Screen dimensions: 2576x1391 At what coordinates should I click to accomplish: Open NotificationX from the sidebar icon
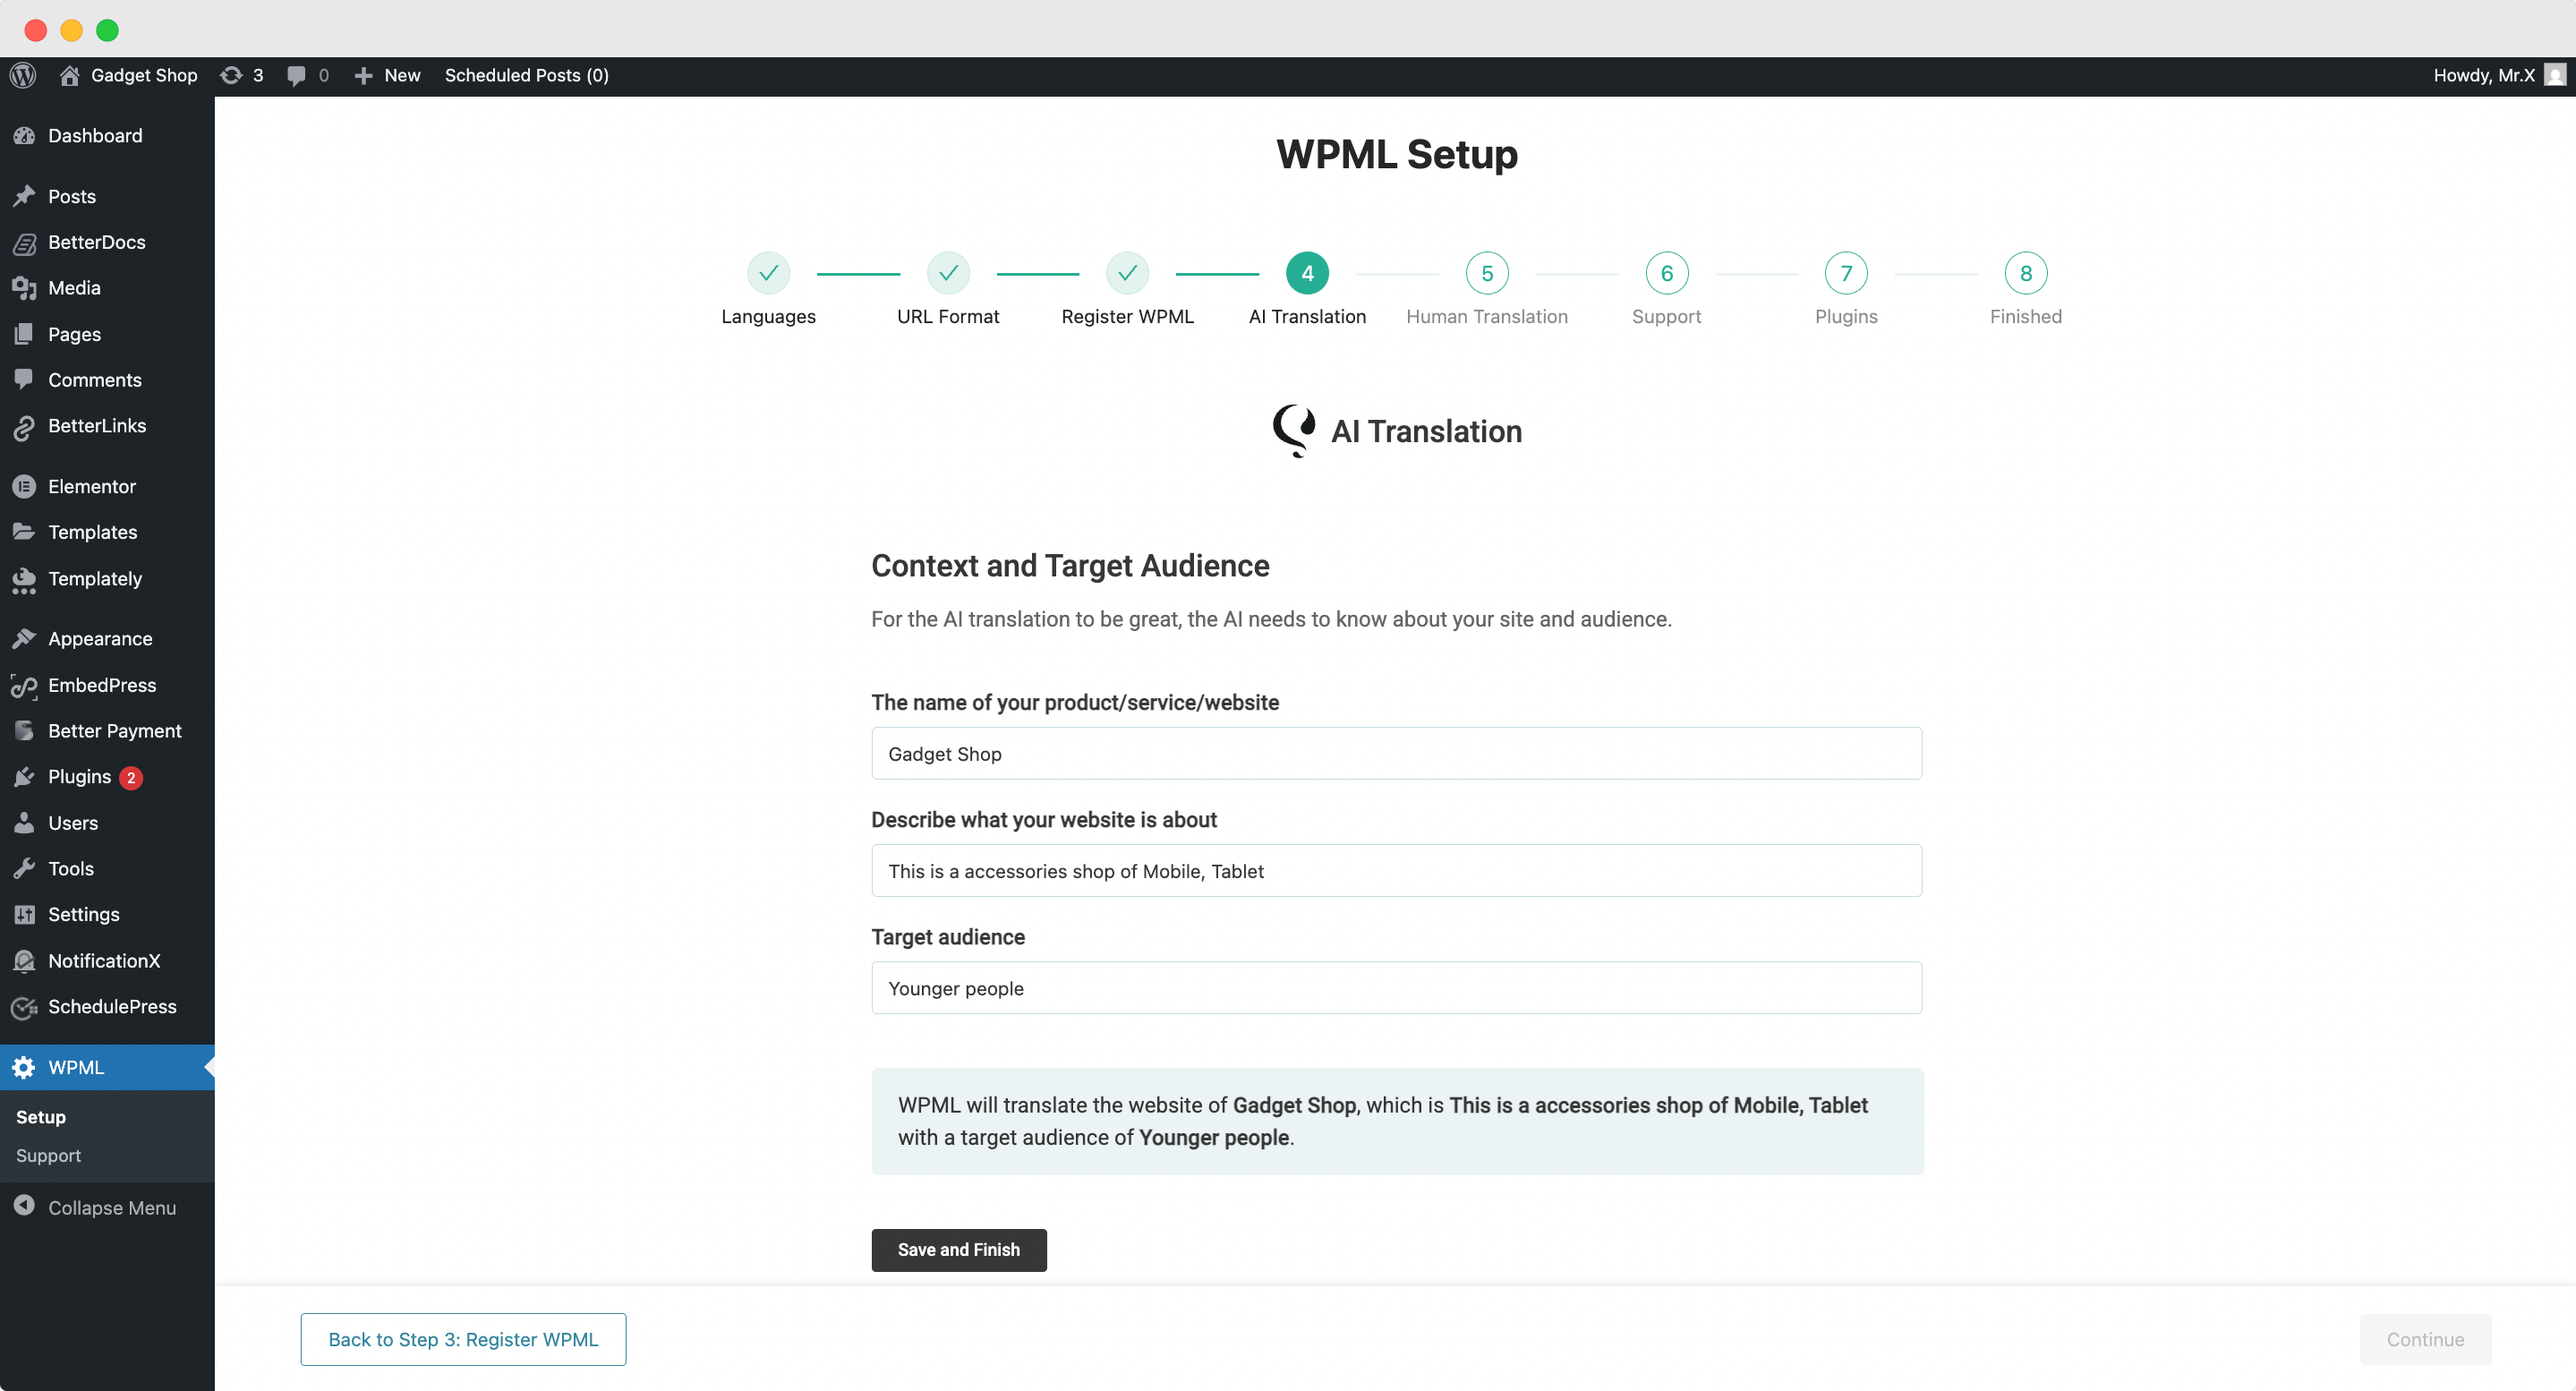pos(24,960)
